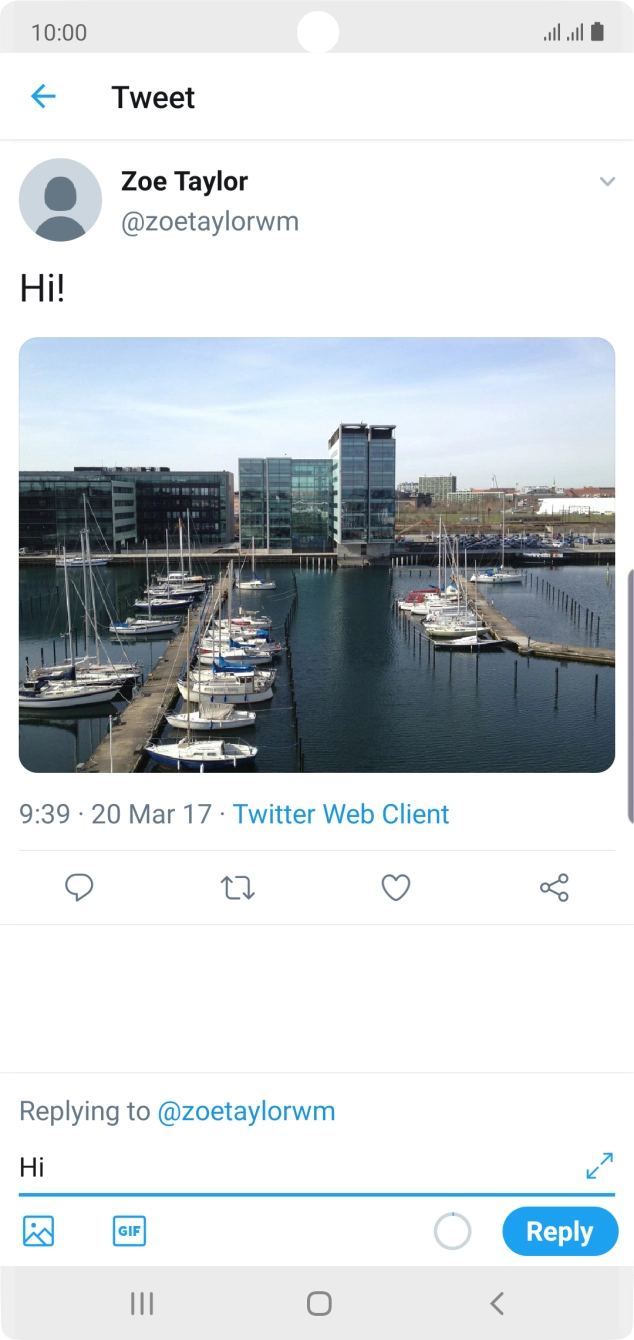The height and width of the screenshot is (1340, 634).
Task: Tap the @zoetaylorwm mention in reply header
Action: 246,1111
